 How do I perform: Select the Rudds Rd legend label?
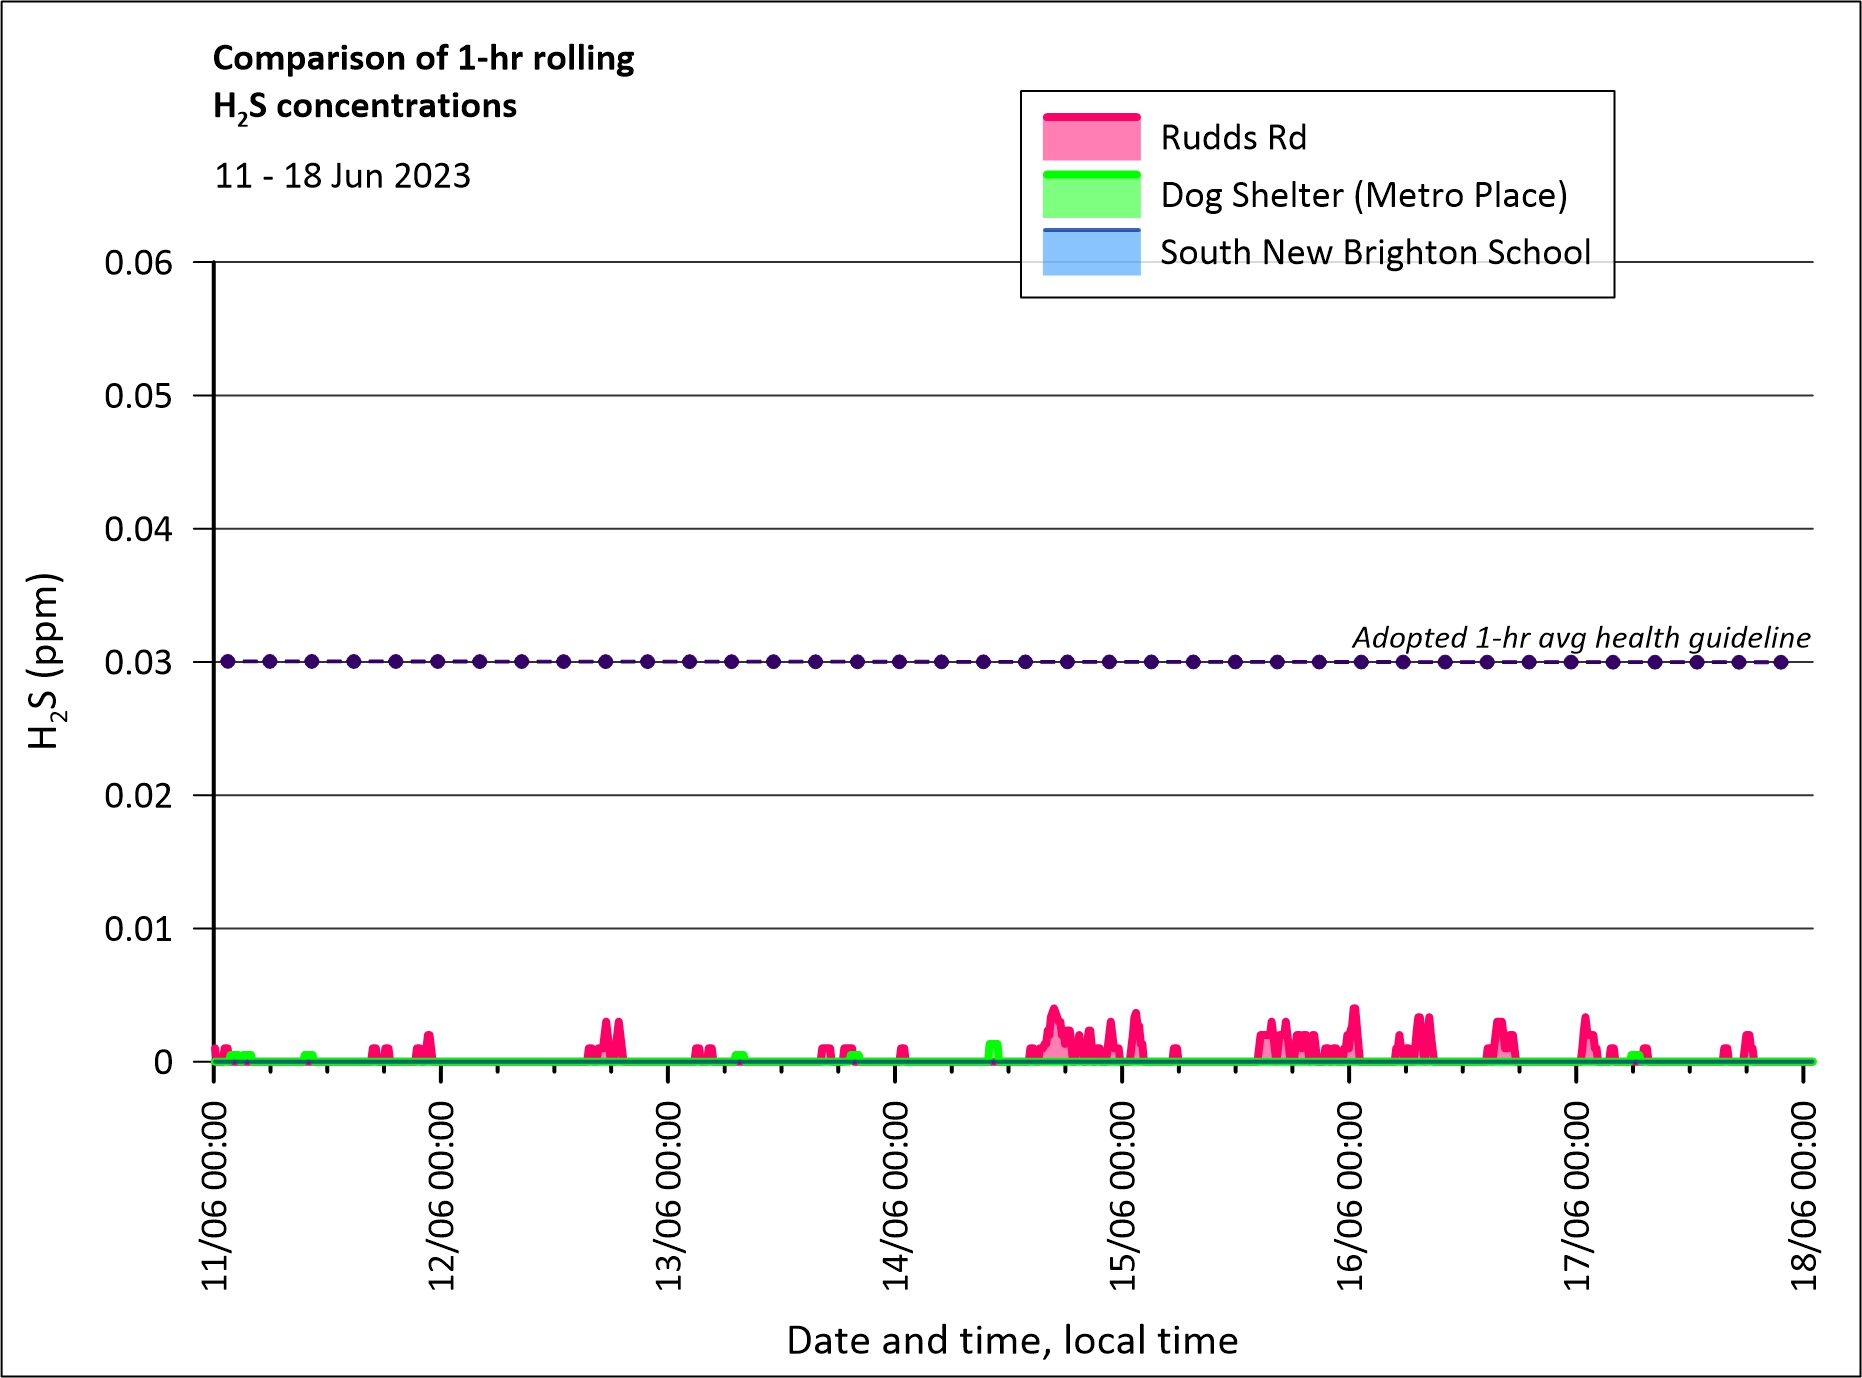(1233, 138)
